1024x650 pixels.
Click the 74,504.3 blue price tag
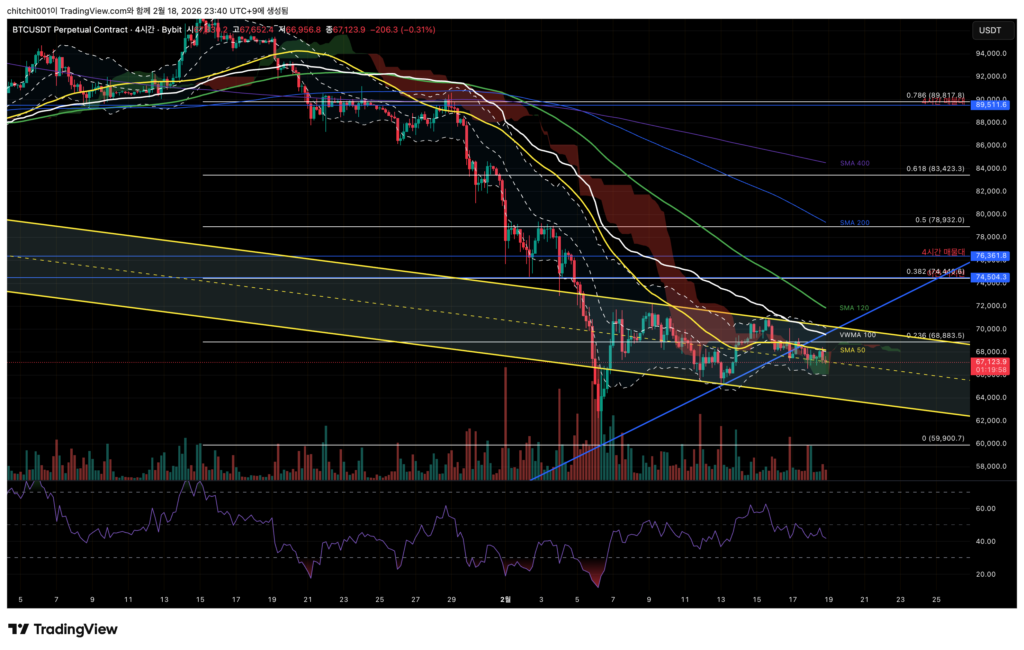coord(989,277)
